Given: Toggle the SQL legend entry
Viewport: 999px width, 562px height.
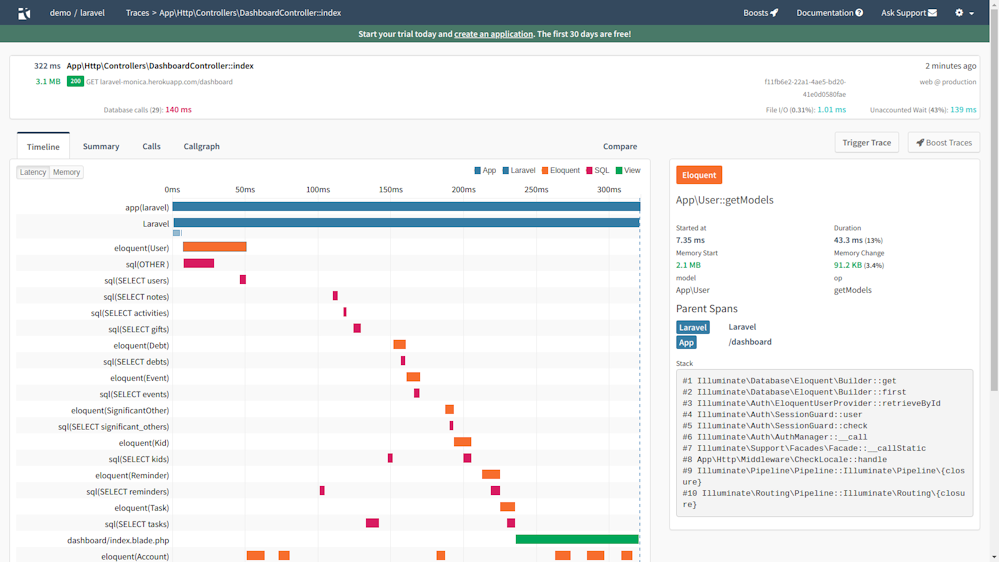Looking at the screenshot, I should [x=597, y=171].
